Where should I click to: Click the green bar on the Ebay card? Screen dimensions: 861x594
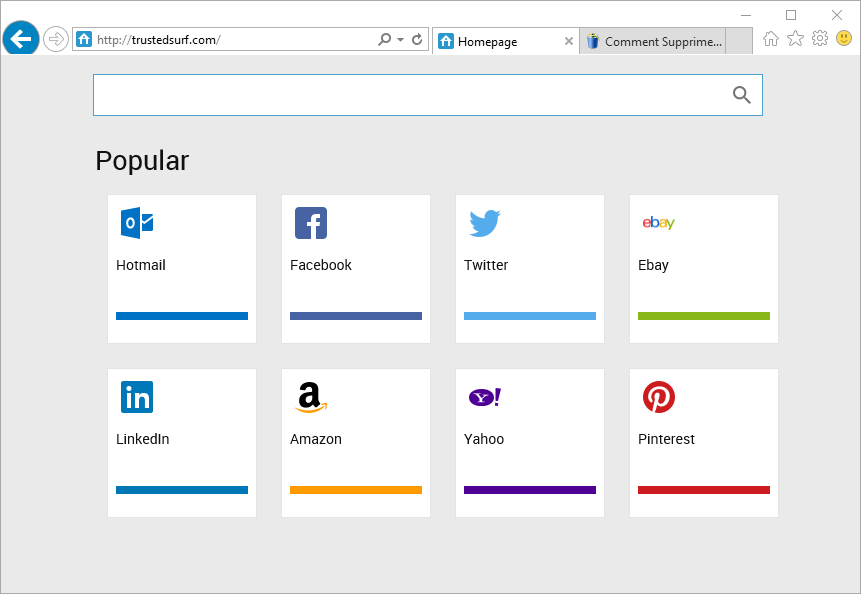704,316
